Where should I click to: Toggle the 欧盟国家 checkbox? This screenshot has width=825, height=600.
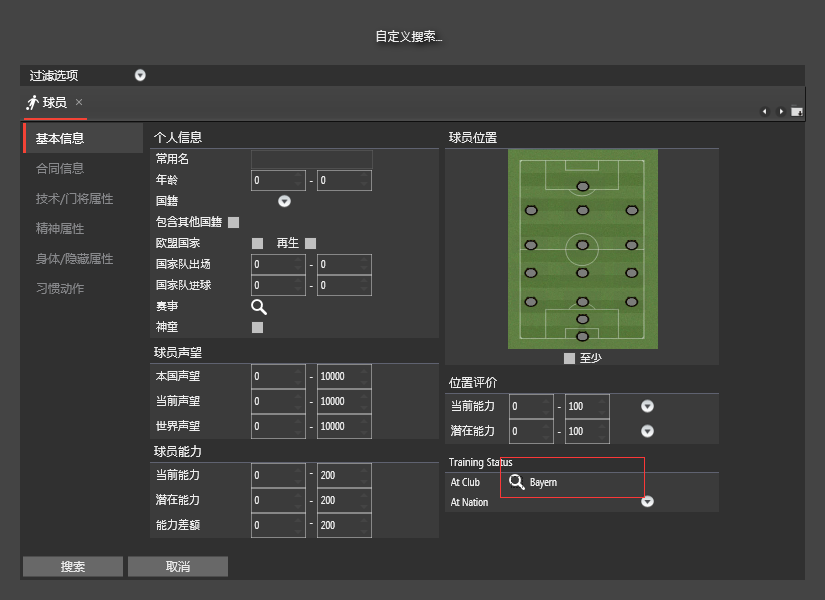[257, 243]
